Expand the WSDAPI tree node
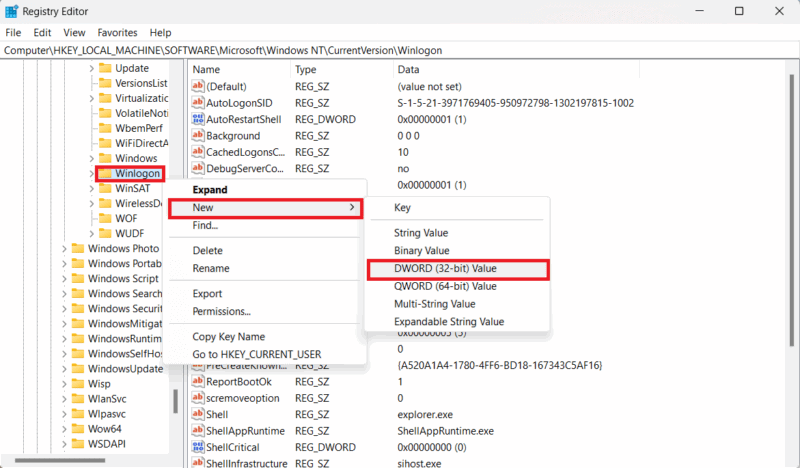This screenshot has height=468, width=800. 64,444
